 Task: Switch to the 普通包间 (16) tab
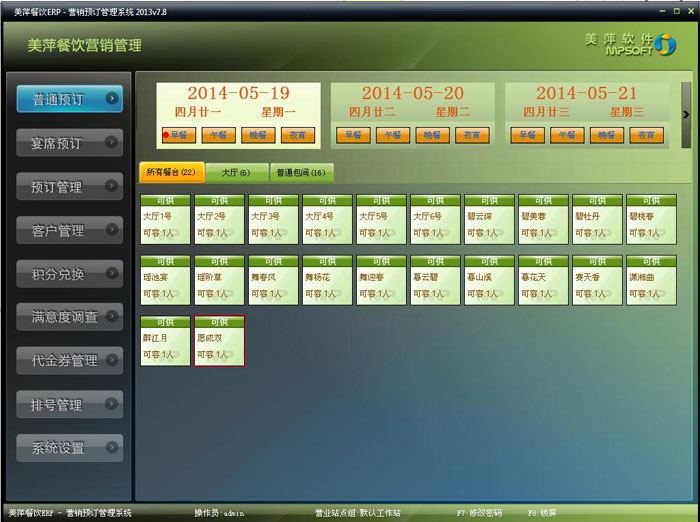301,173
